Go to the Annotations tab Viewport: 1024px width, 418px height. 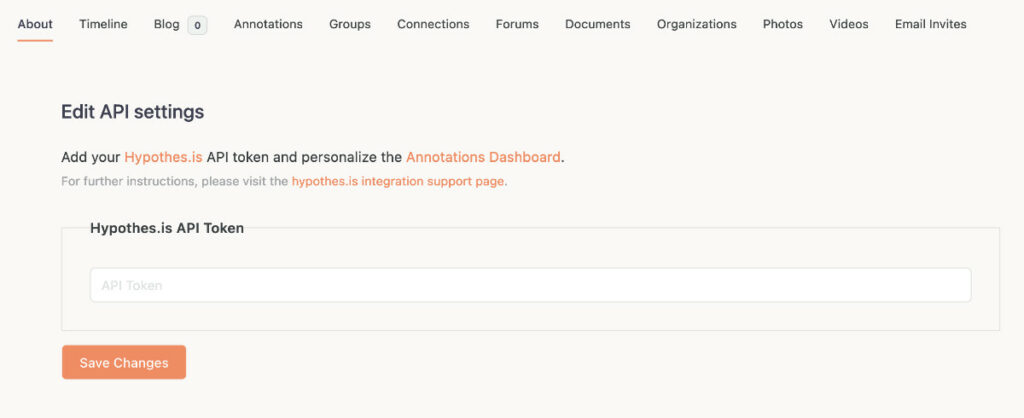[268, 24]
